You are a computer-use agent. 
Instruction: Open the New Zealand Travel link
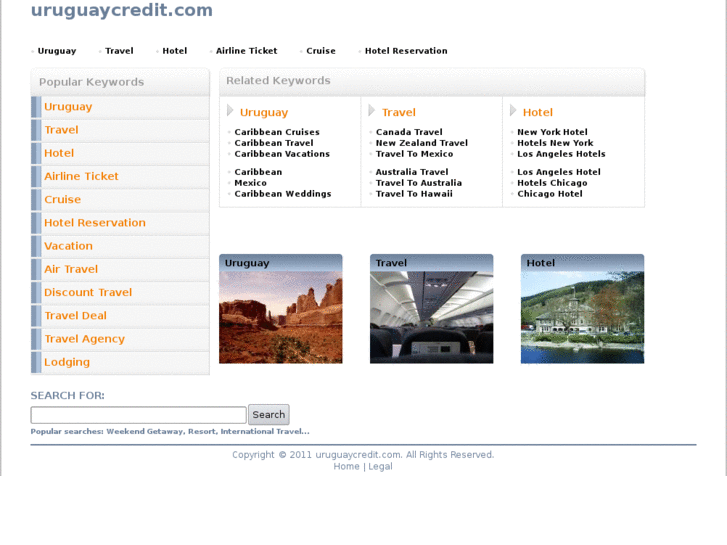(x=422, y=143)
